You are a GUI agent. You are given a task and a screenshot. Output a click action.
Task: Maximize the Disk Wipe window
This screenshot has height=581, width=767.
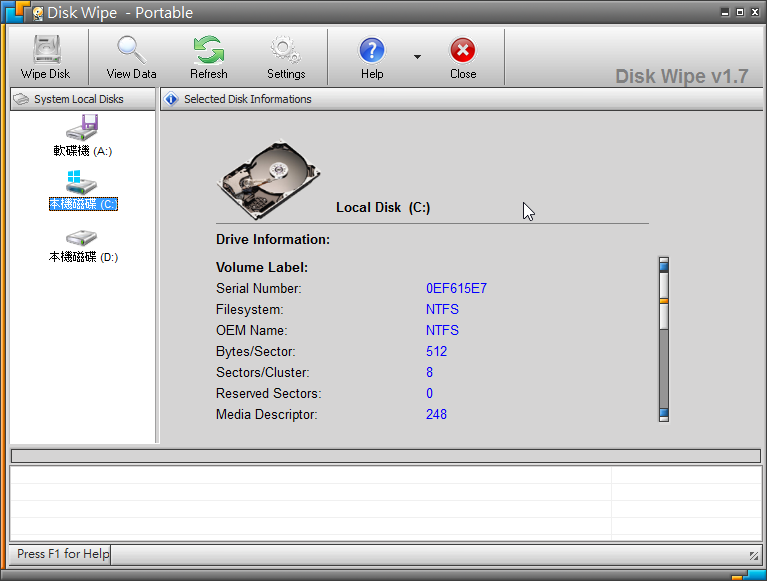pos(739,12)
